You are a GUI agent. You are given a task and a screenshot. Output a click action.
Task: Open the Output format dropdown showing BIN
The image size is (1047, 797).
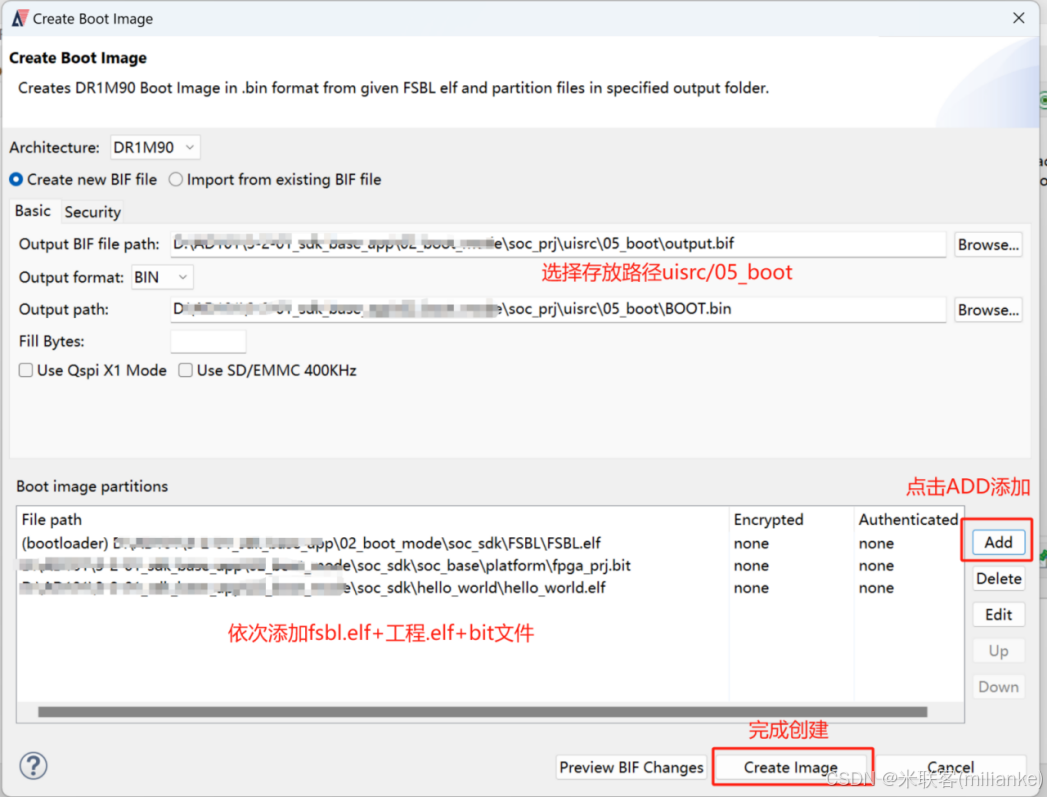pyautogui.click(x=161, y=277)
